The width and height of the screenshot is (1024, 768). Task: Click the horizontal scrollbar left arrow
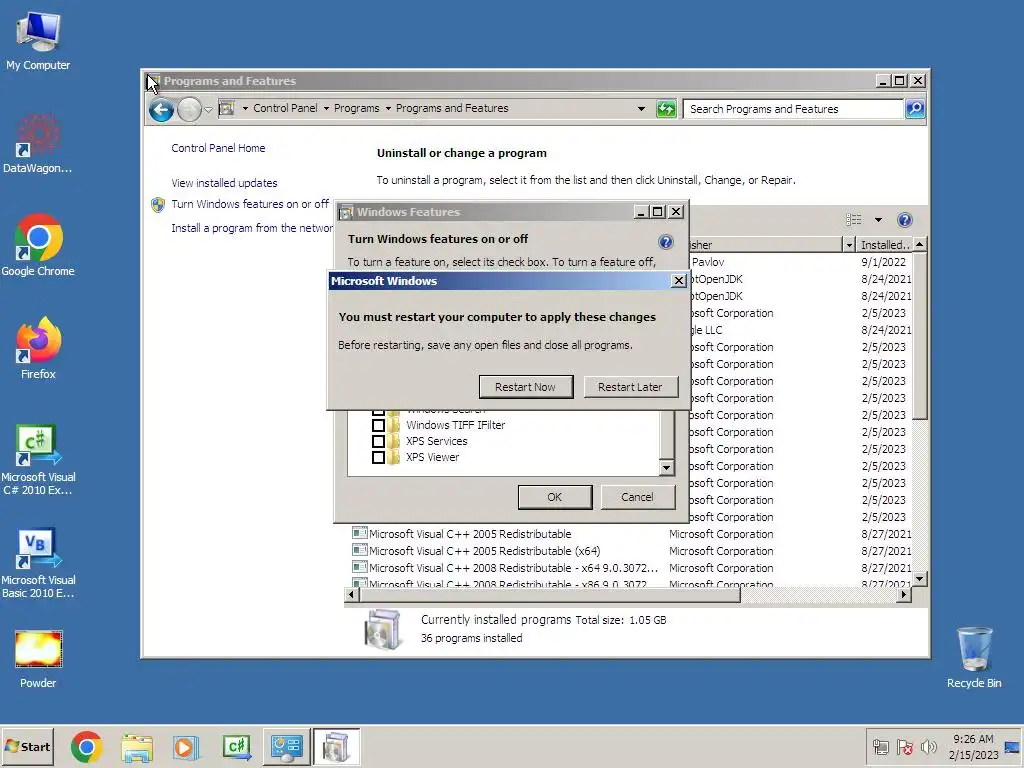tap(351, 594)
